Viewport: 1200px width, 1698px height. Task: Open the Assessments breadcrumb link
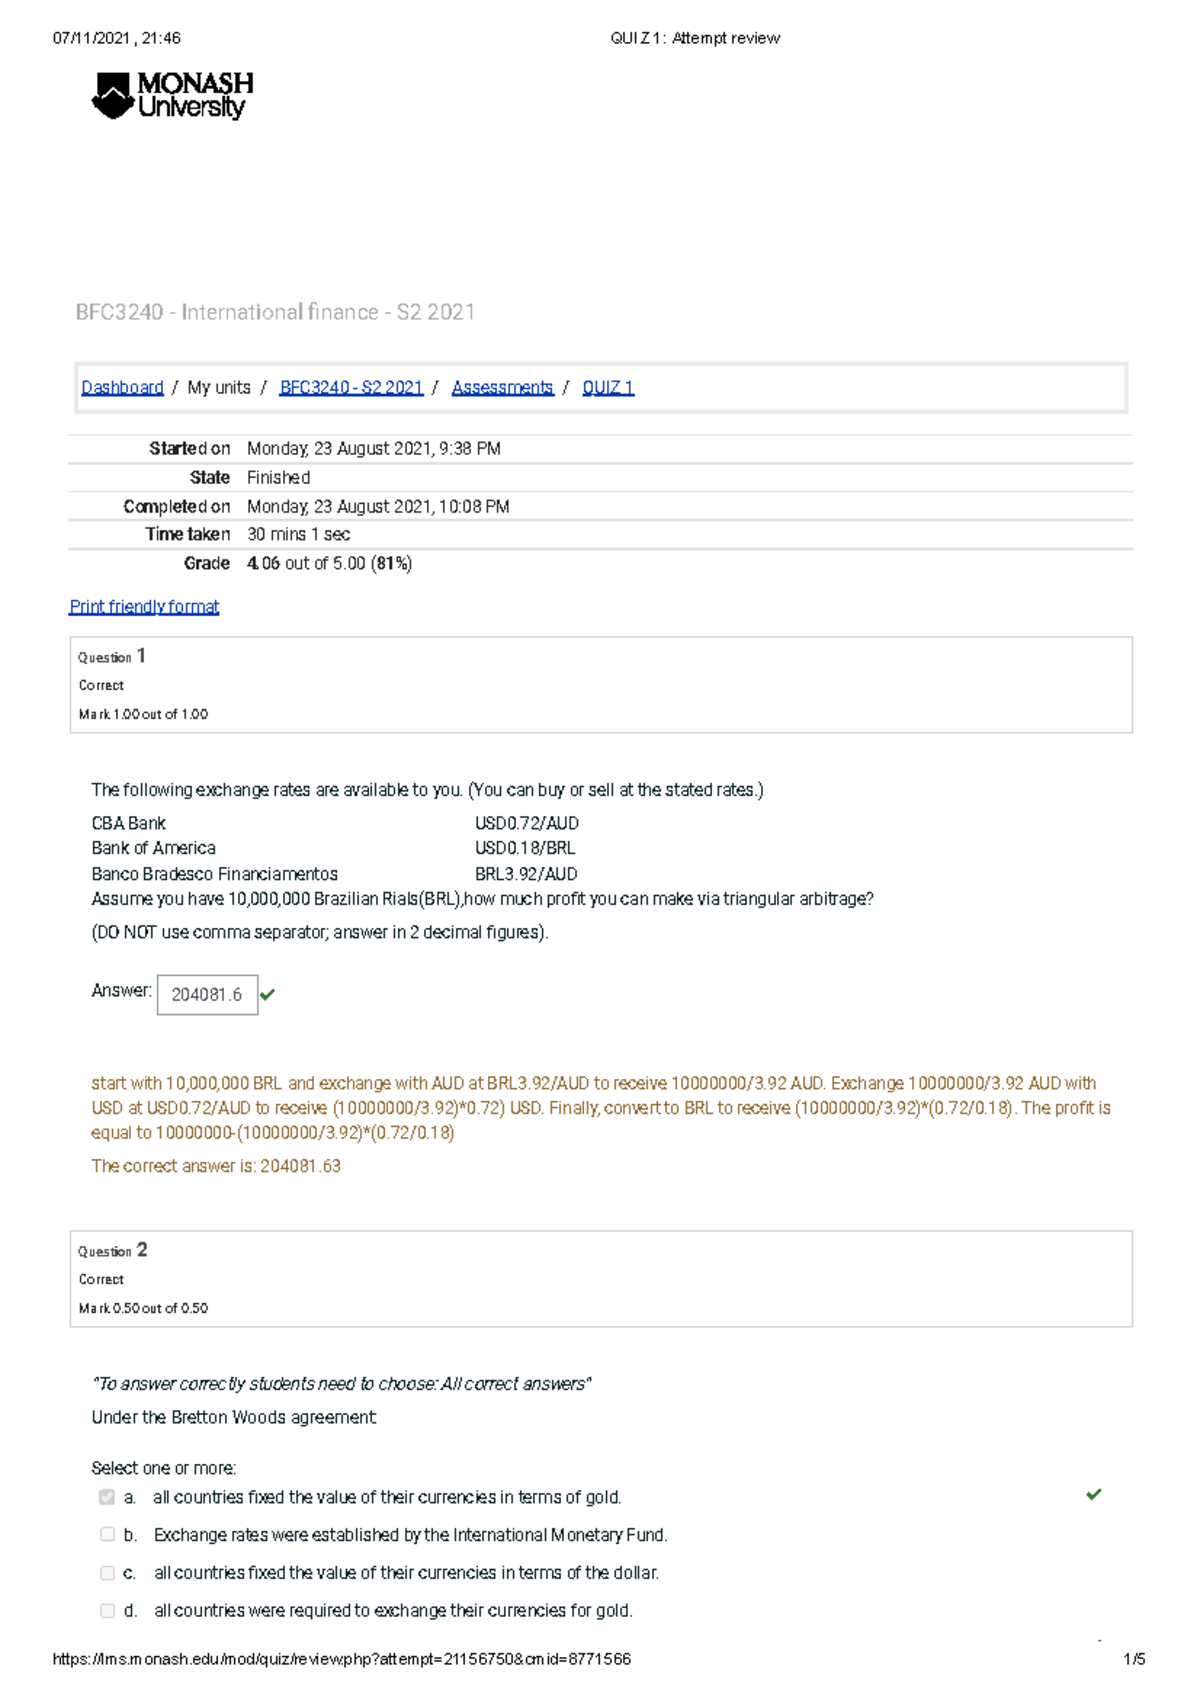click(x=502, y=387)
